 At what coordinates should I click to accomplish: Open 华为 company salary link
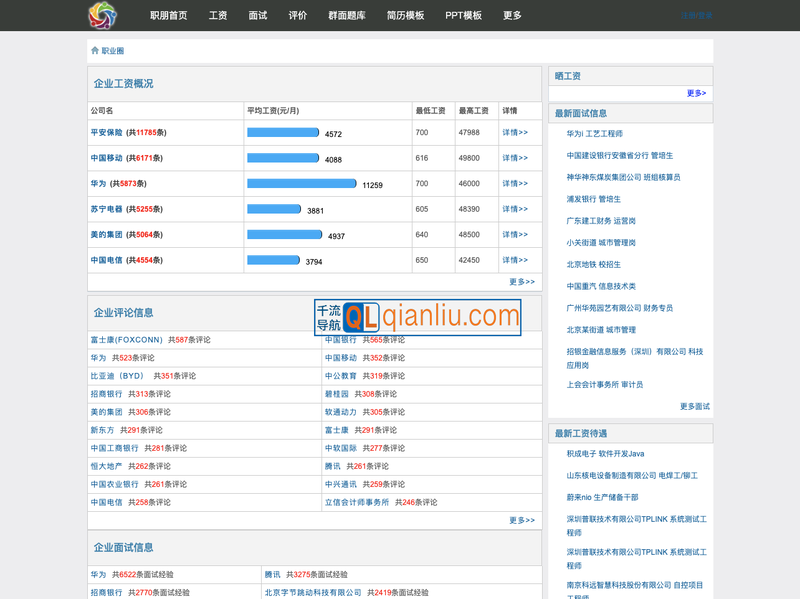click(98, 184)
